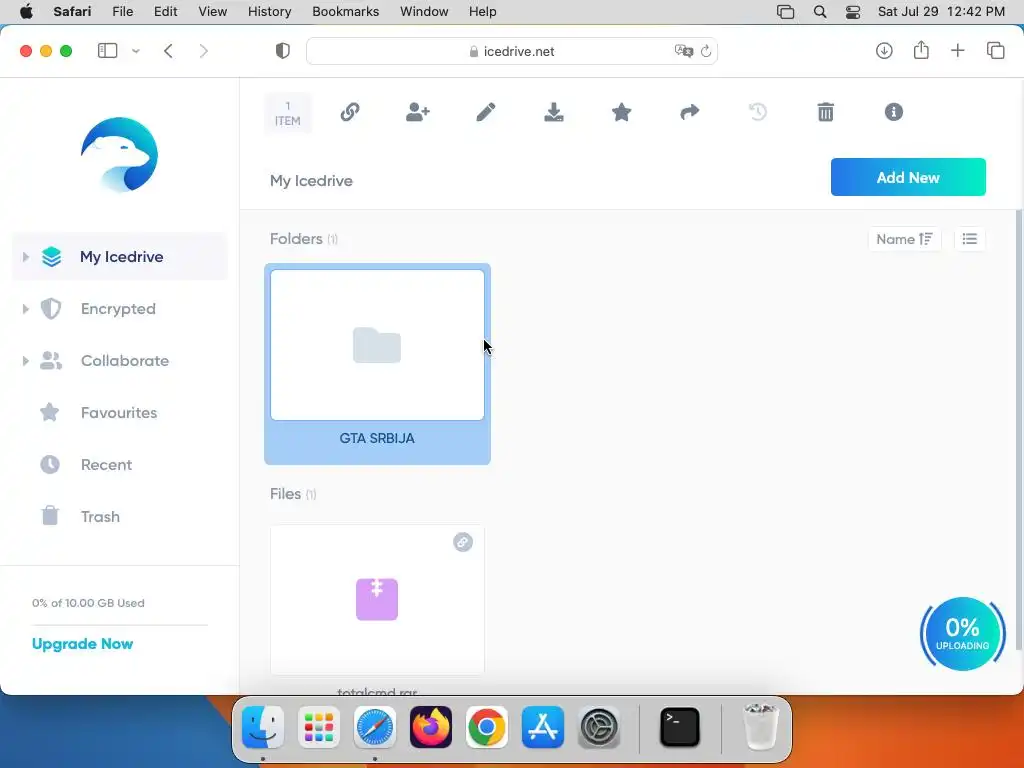Go forward in Safari

[x=204, y=51]
